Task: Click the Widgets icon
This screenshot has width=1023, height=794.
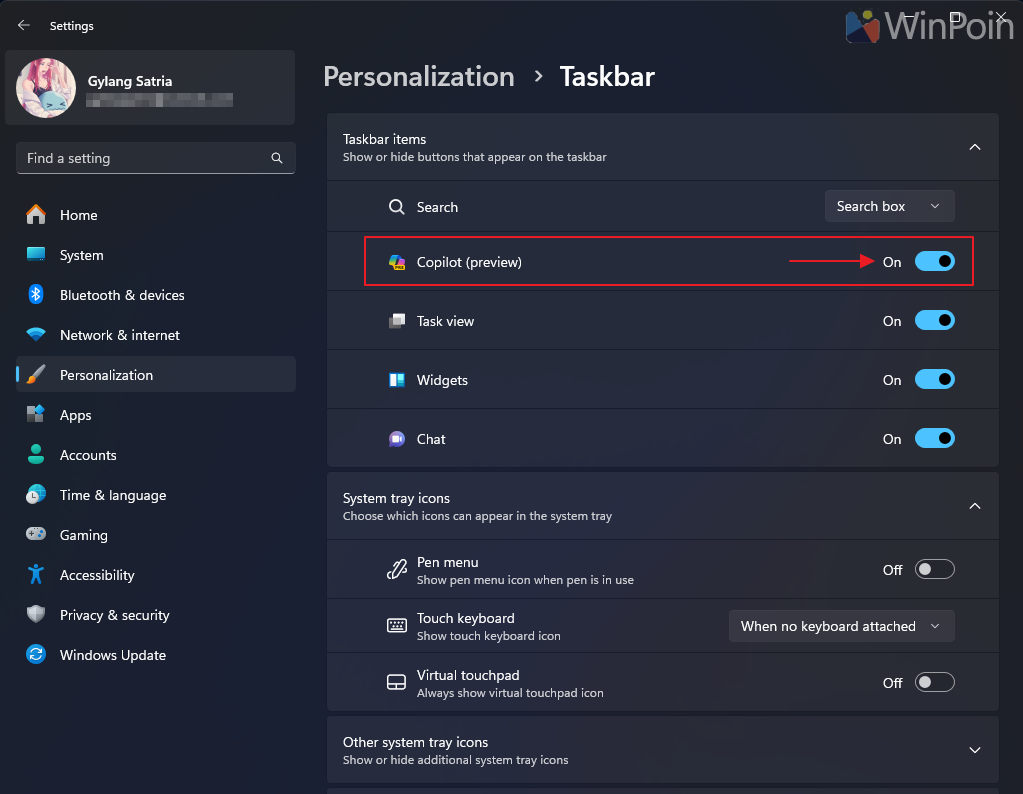Action: (x=397, y=380)
